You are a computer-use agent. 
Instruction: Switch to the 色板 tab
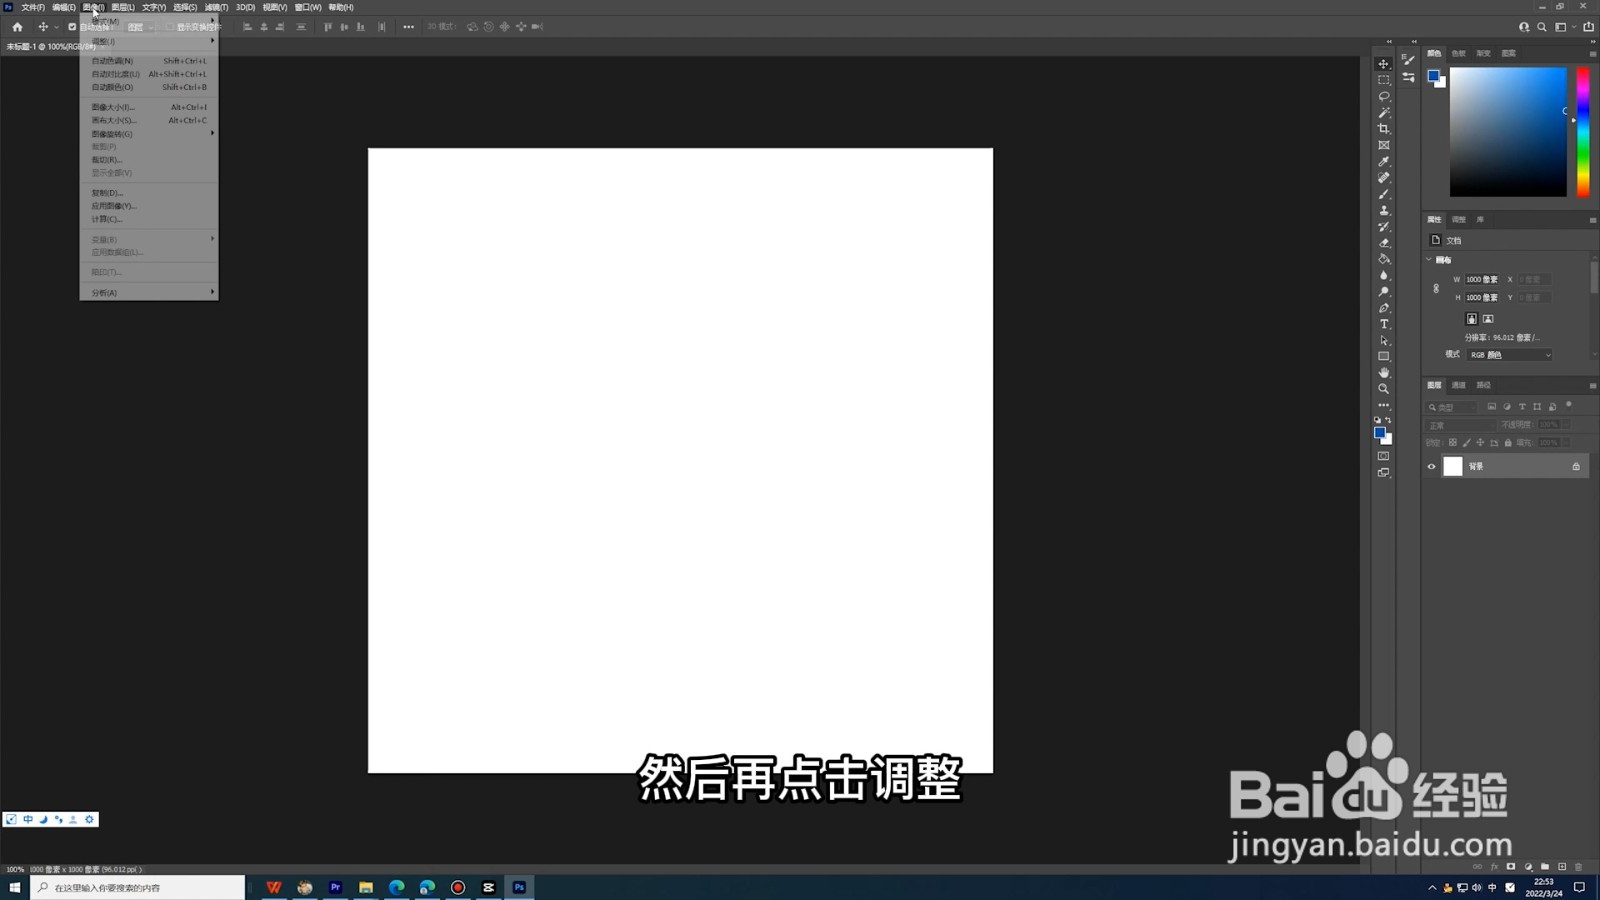(x=1459, y=53)
